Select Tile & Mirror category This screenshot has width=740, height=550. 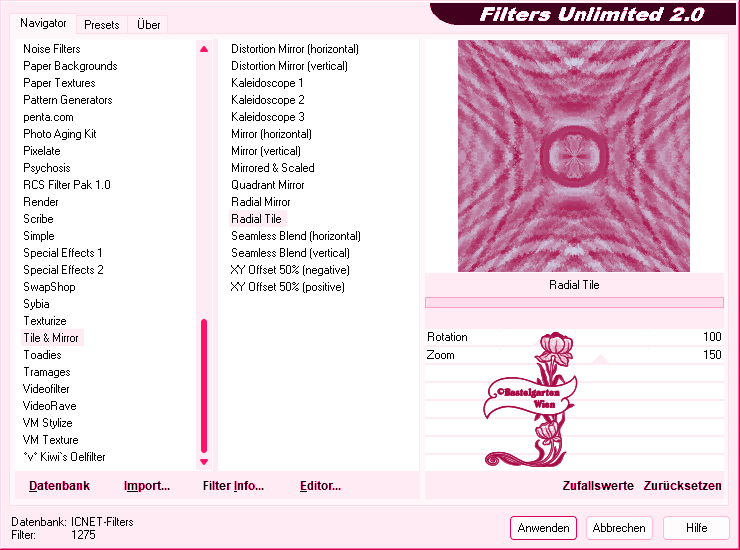pyautogui.click(x=51, y=338)
